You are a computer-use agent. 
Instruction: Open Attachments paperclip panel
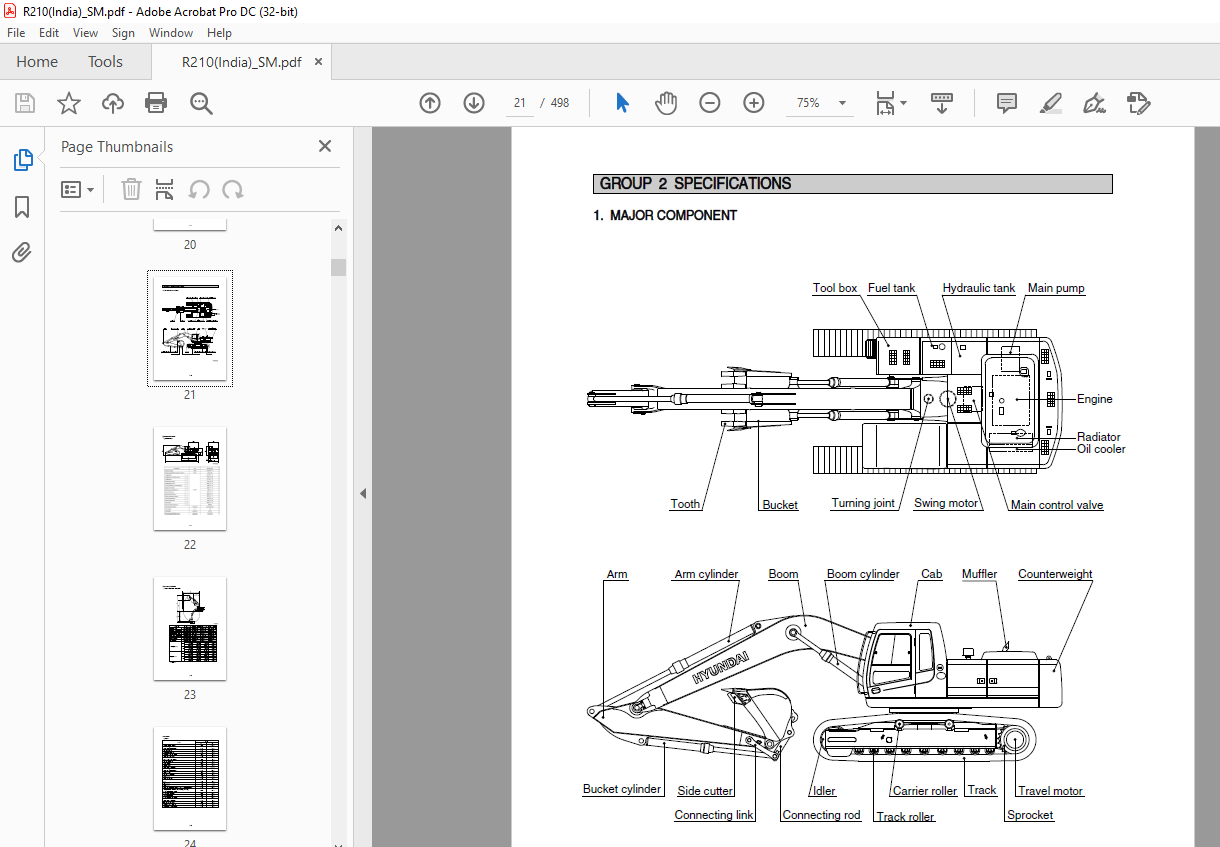[22, 252]
